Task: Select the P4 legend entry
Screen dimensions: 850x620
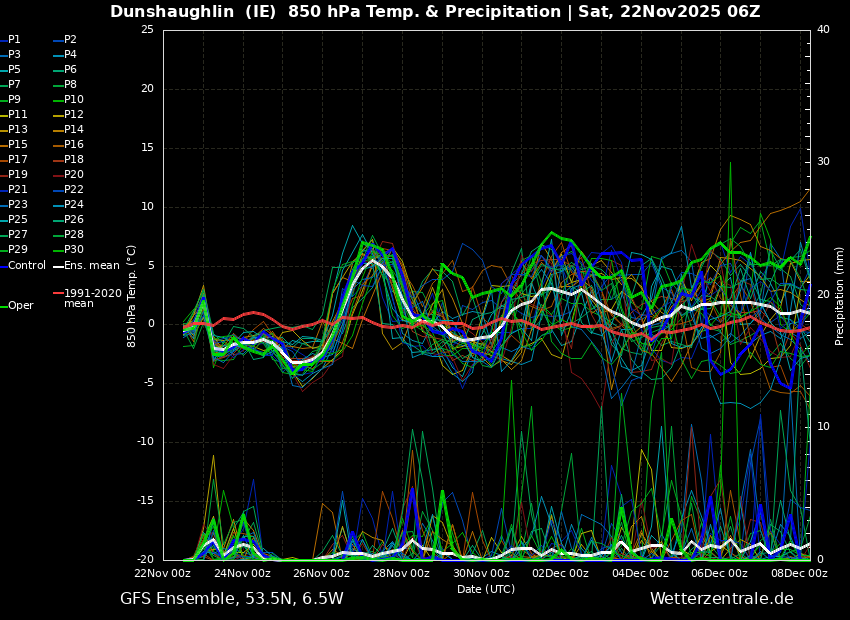Action: 70,55
